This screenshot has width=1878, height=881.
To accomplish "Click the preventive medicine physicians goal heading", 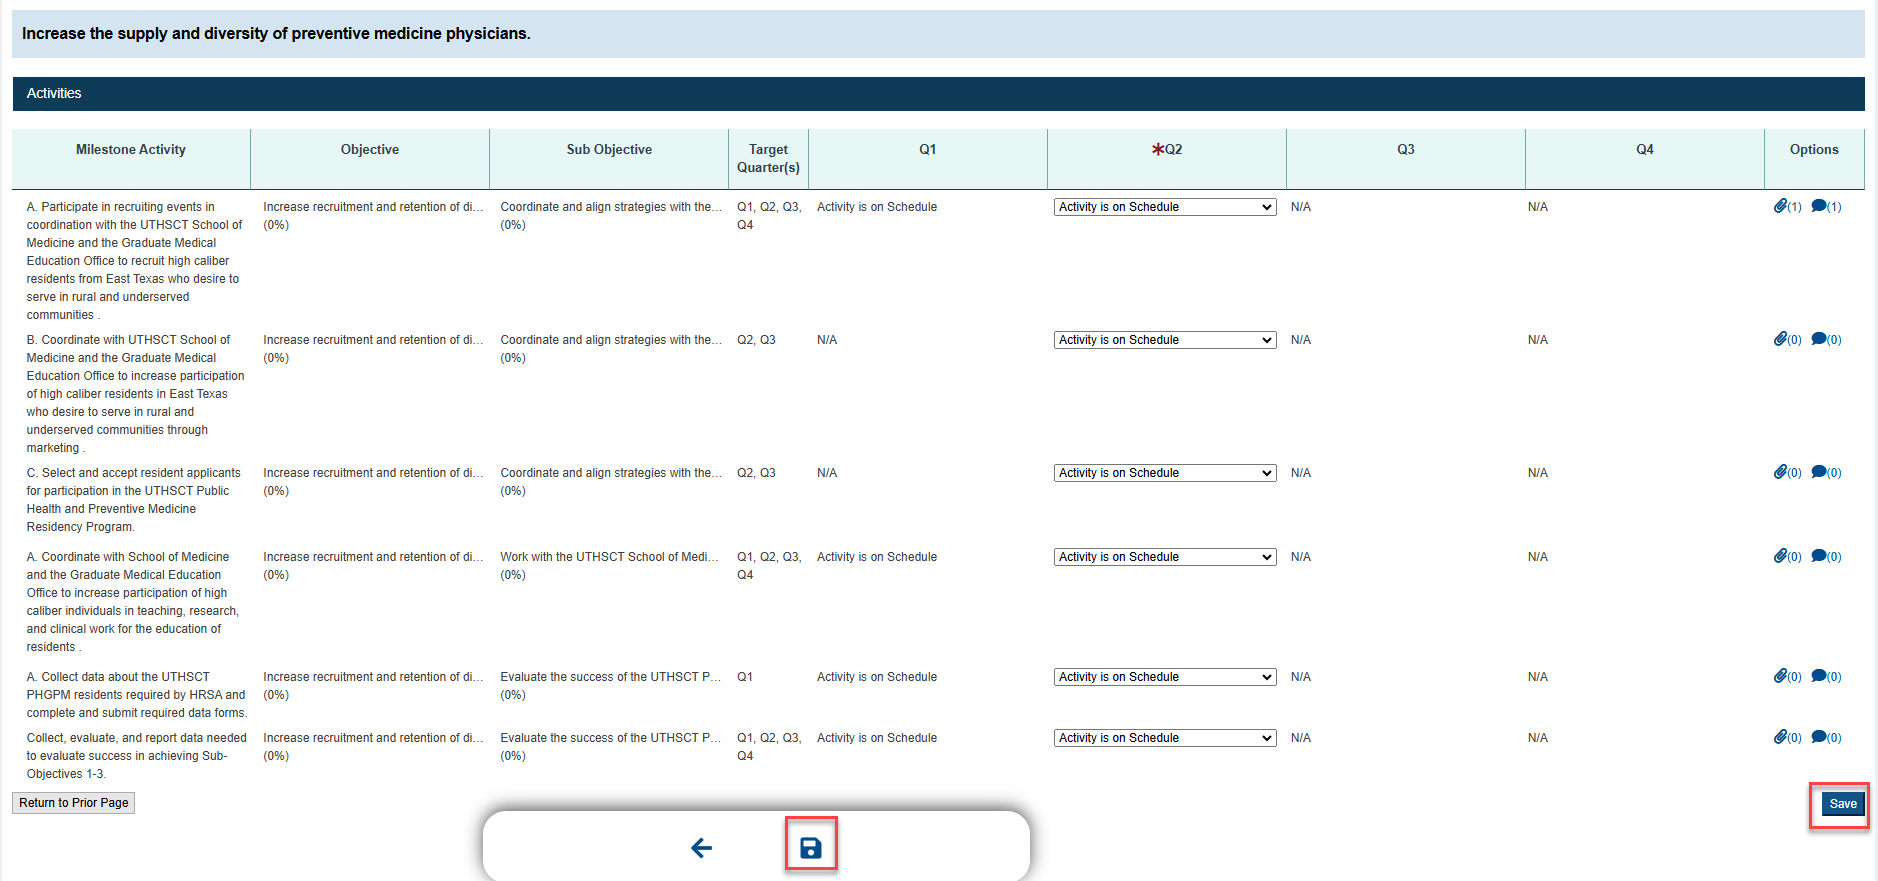I will point(276,34).
